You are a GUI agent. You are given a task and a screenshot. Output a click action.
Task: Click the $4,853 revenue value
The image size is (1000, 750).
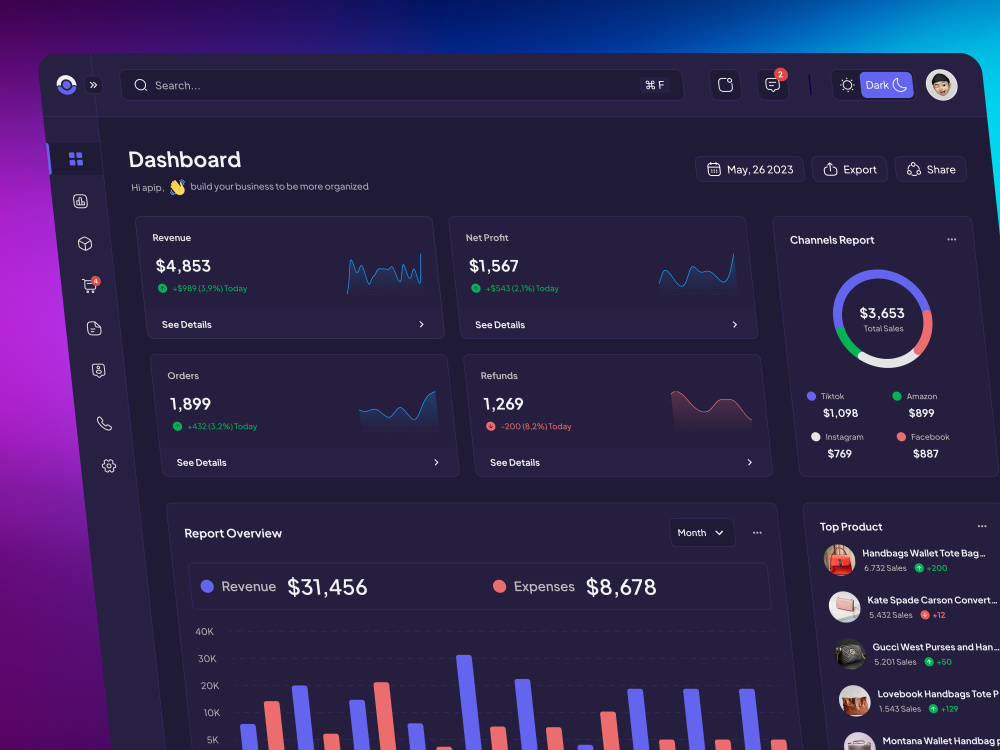pyautogui.click(x=183, y=265)
